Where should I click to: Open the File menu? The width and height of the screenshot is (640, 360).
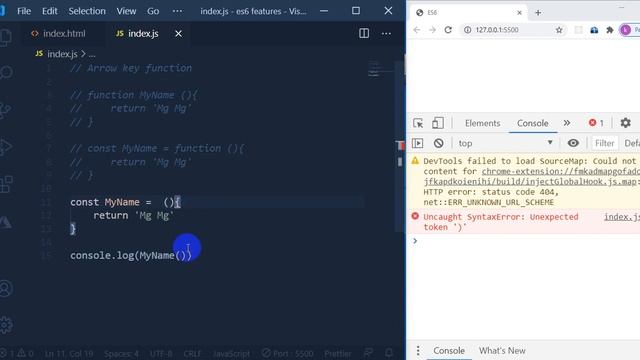(x=24, y=11)
